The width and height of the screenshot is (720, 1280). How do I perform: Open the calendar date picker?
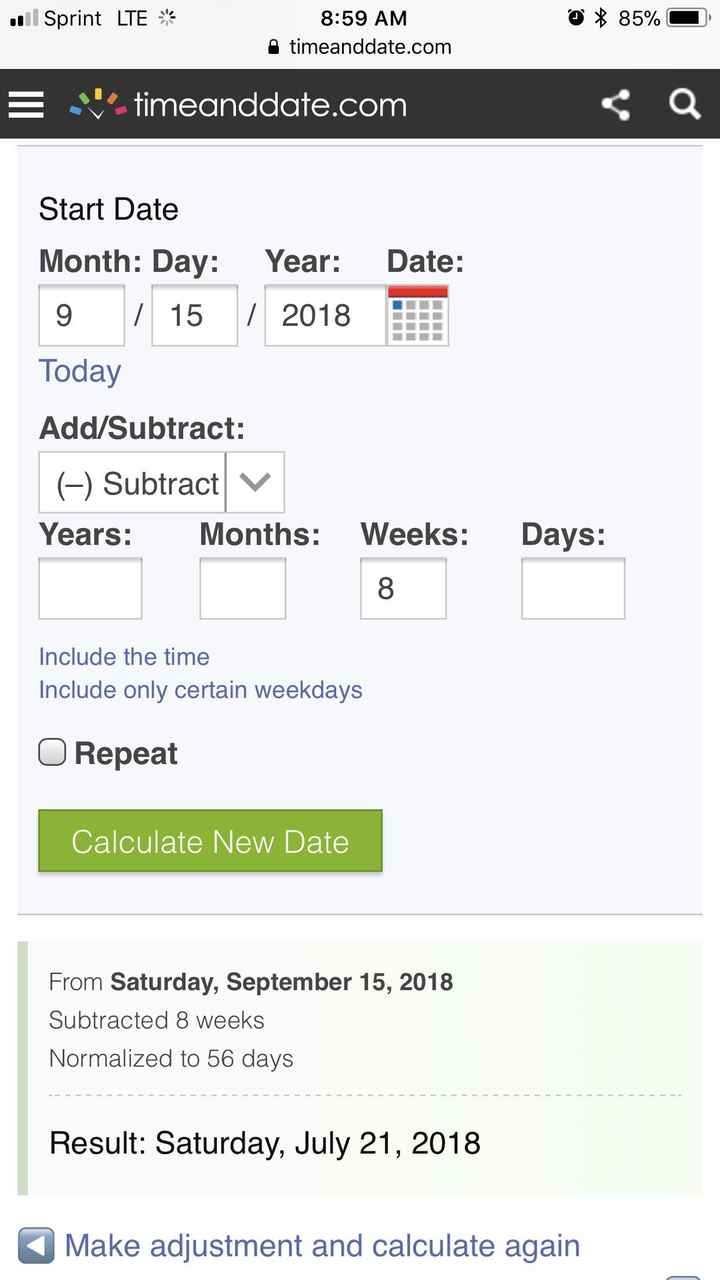pyautogui.click(x=418, y=315)
